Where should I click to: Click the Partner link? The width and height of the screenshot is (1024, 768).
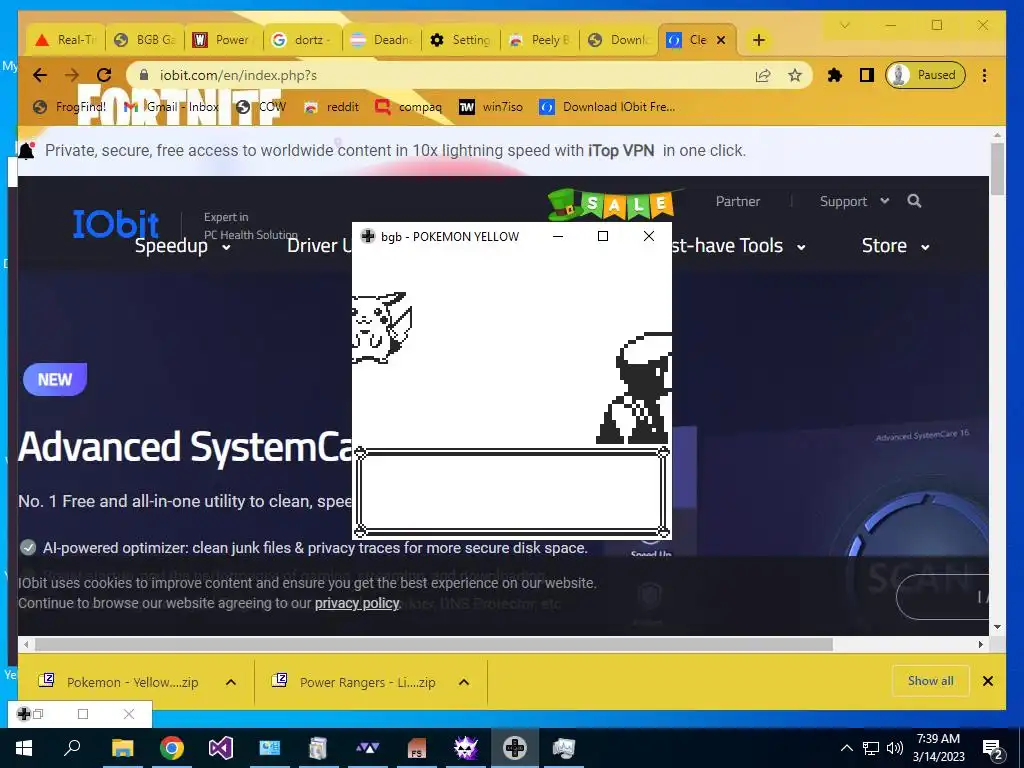click(x=738, y=201)
